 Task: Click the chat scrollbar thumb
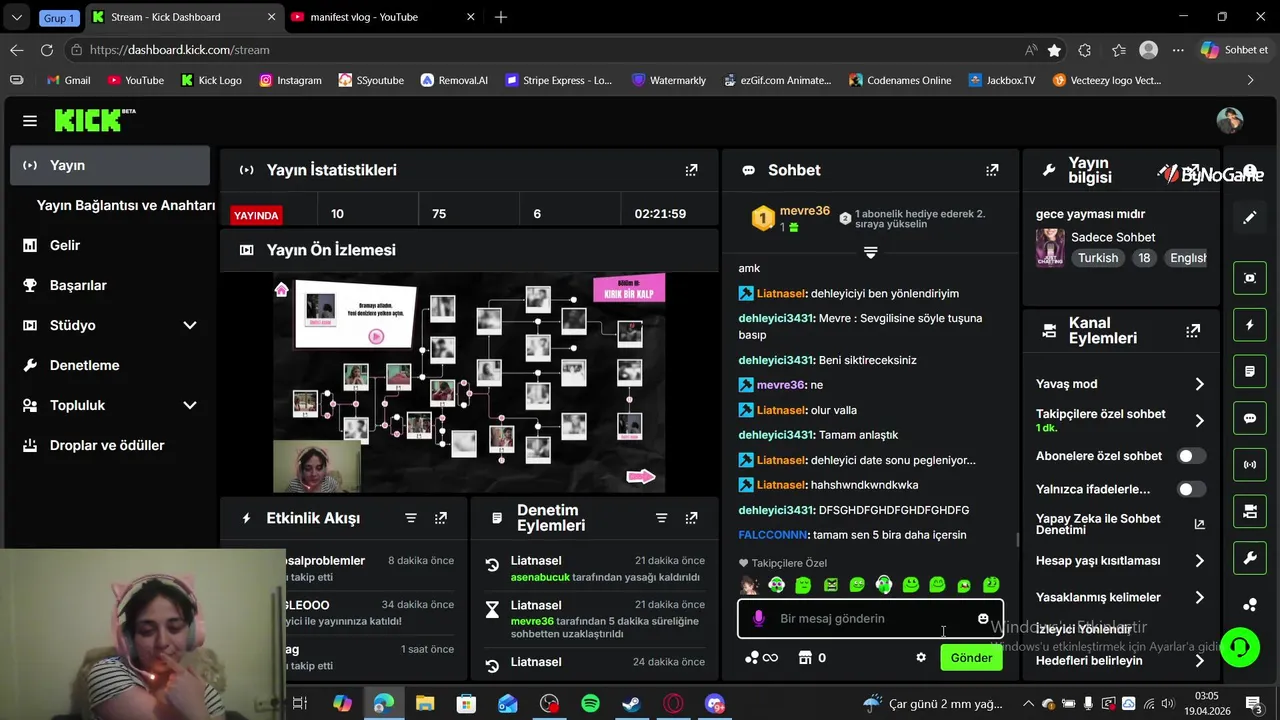(1017, 540)
